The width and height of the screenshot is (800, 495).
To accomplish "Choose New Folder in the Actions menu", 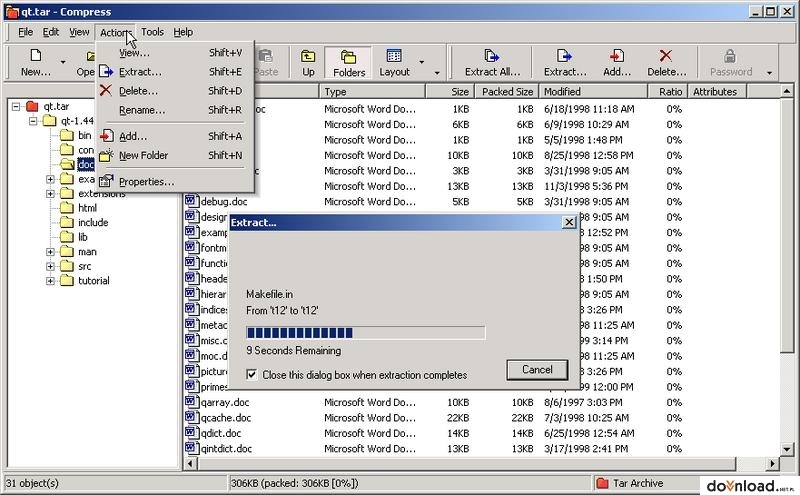I will click(174, 155).
